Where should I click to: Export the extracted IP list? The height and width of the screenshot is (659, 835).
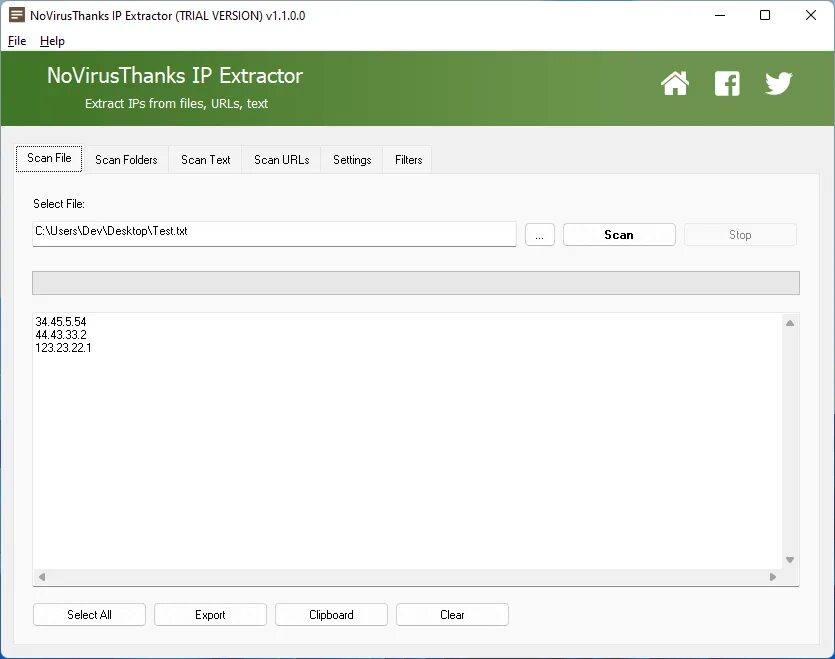[210, 615]
